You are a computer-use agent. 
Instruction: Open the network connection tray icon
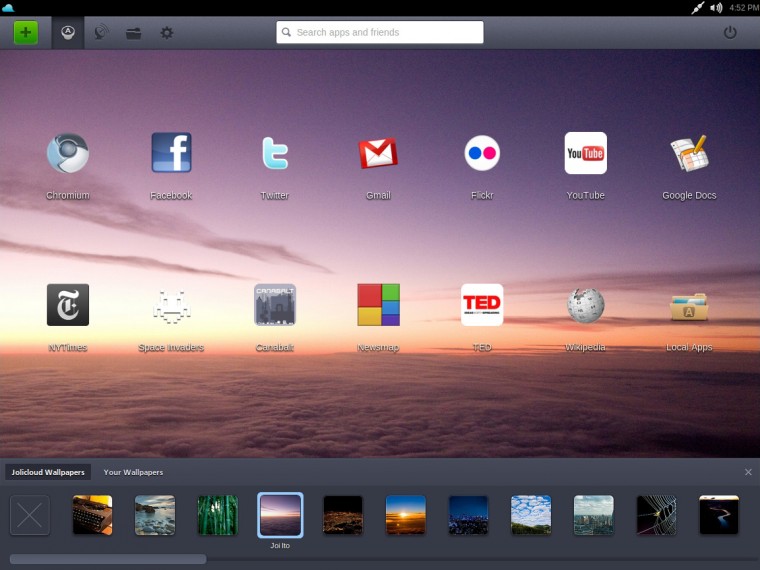pyautogui.click(x=697, y=8)
